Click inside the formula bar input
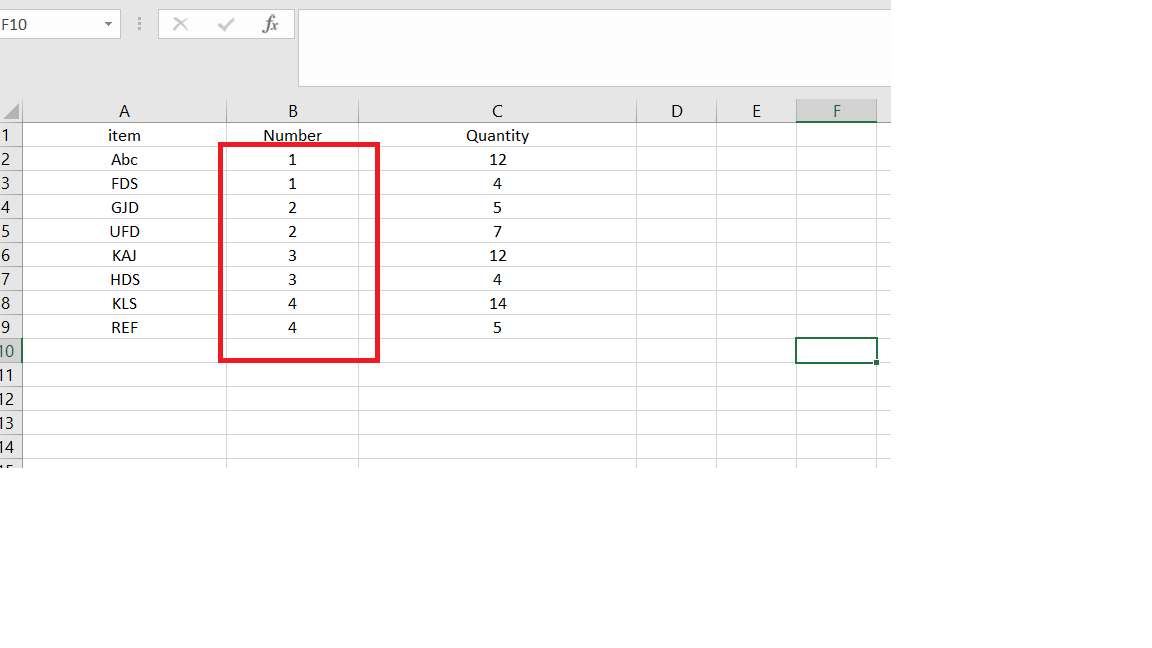The width and height of the screenshot is (1152, 648). [594, 48]
